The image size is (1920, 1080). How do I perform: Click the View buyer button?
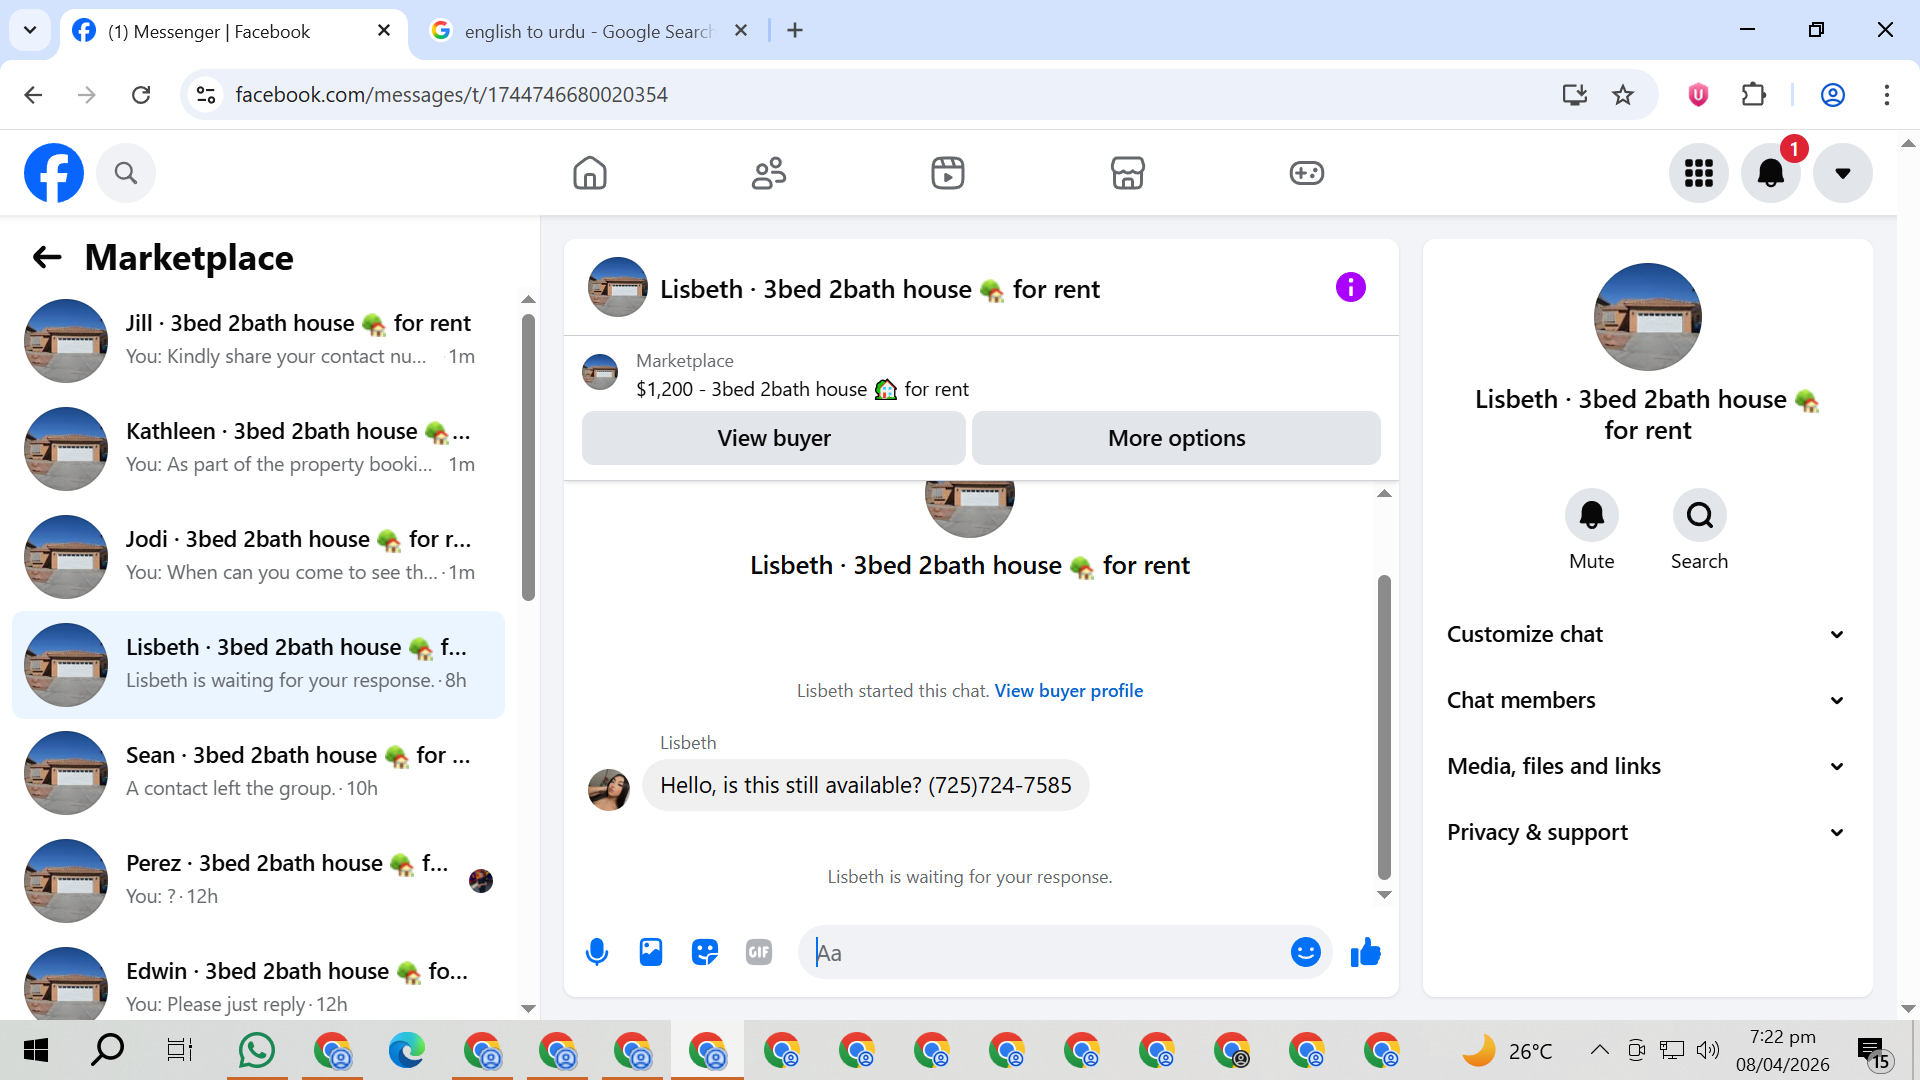click(773, 438)
